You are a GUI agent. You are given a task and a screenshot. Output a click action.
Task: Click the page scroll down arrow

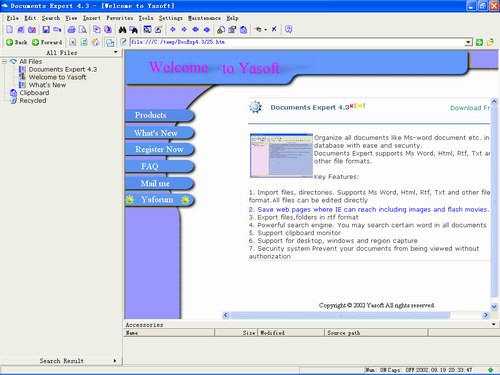[x=494, y=307]
